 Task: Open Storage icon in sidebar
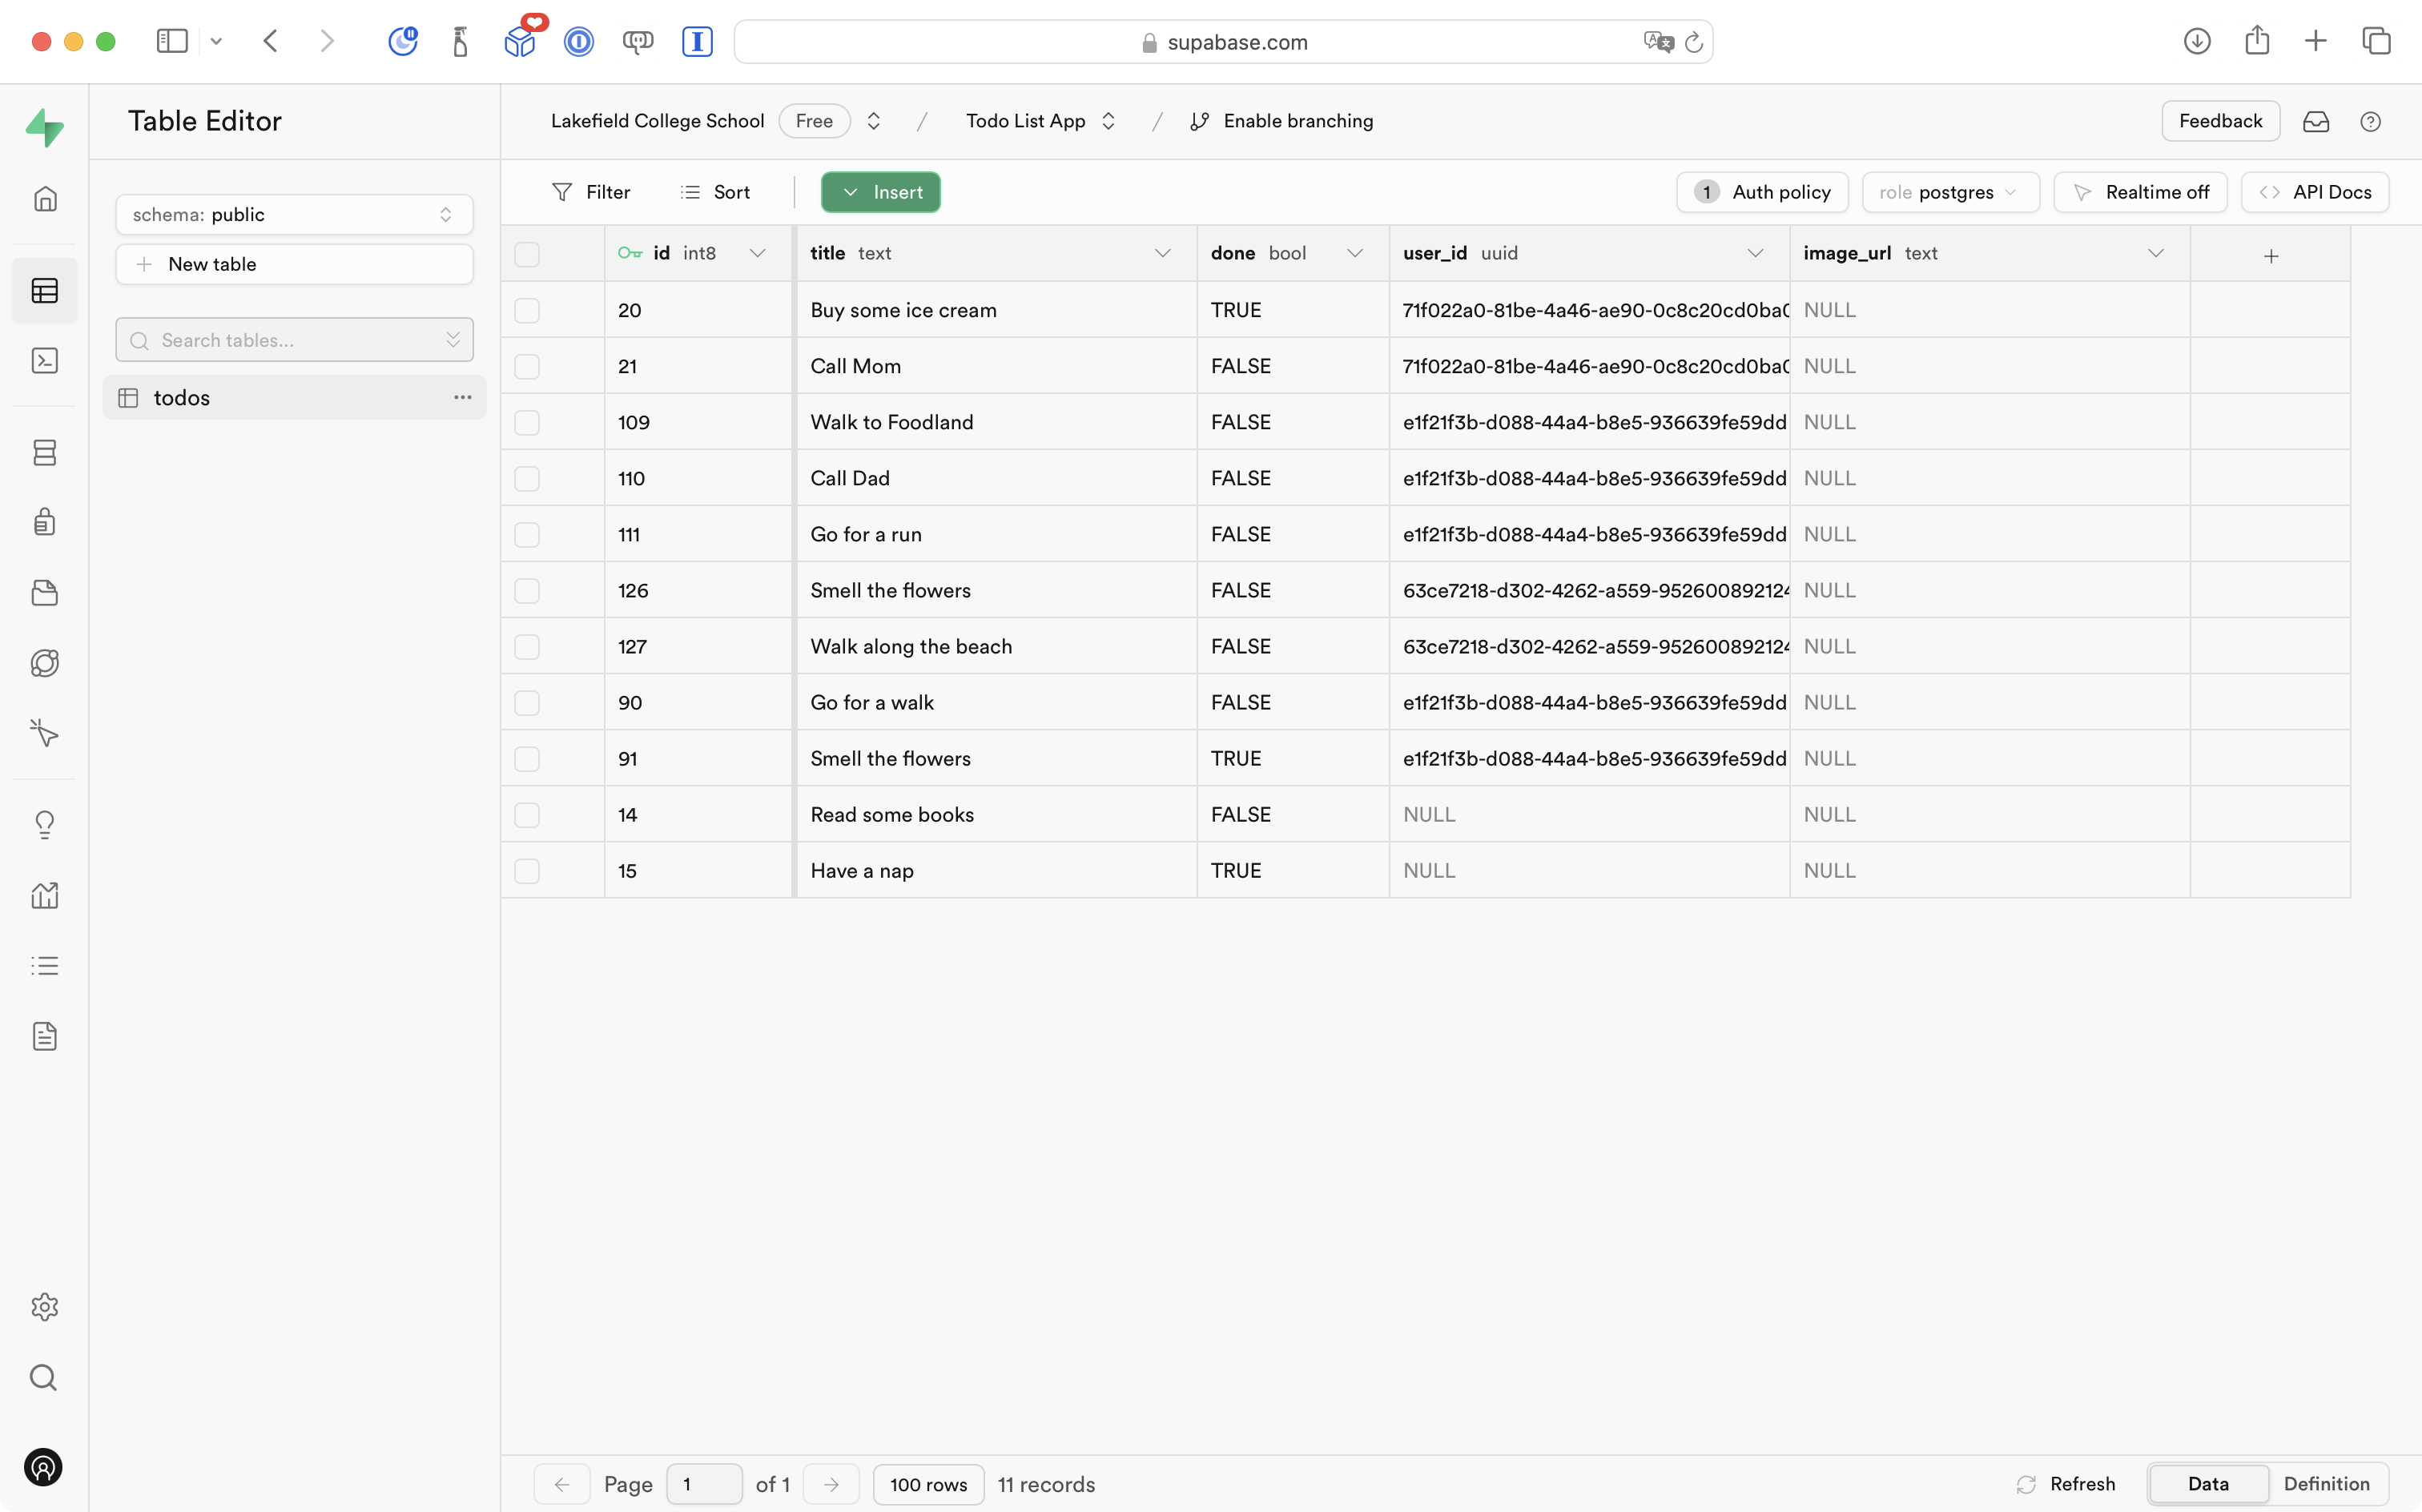click(x=45, y=593)
